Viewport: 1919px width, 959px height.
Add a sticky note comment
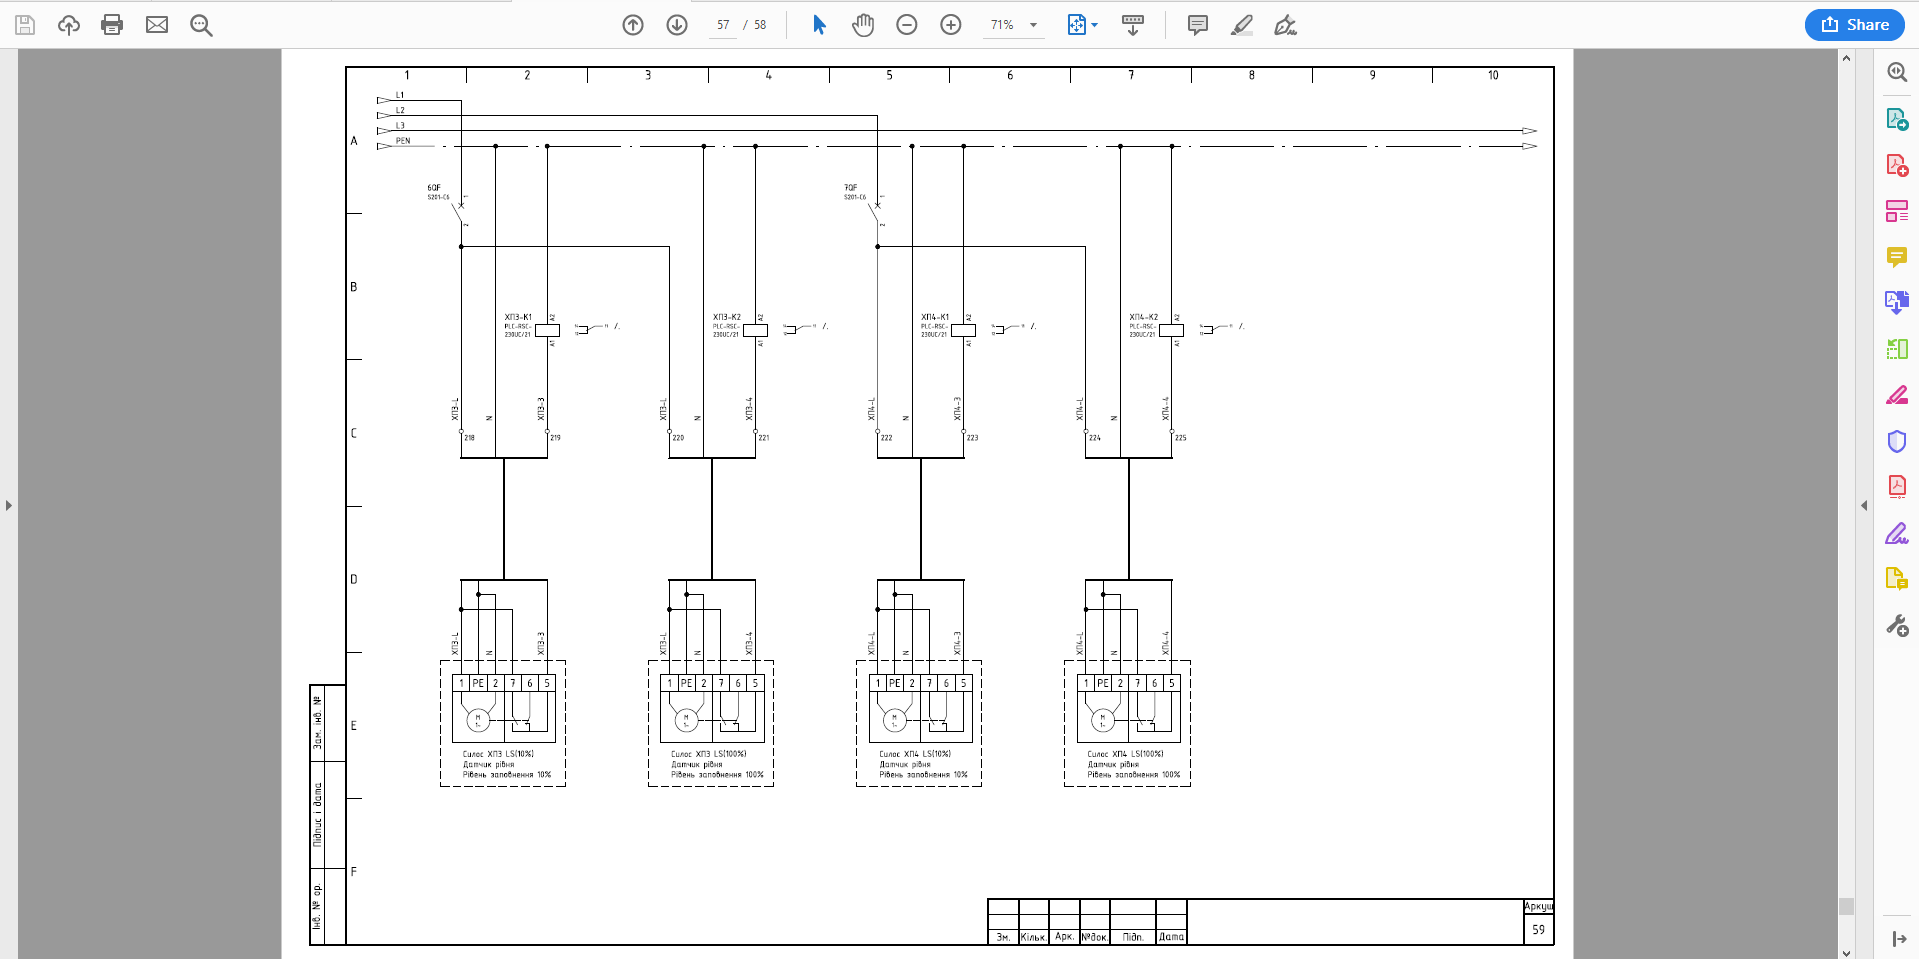coord(1197,25)
